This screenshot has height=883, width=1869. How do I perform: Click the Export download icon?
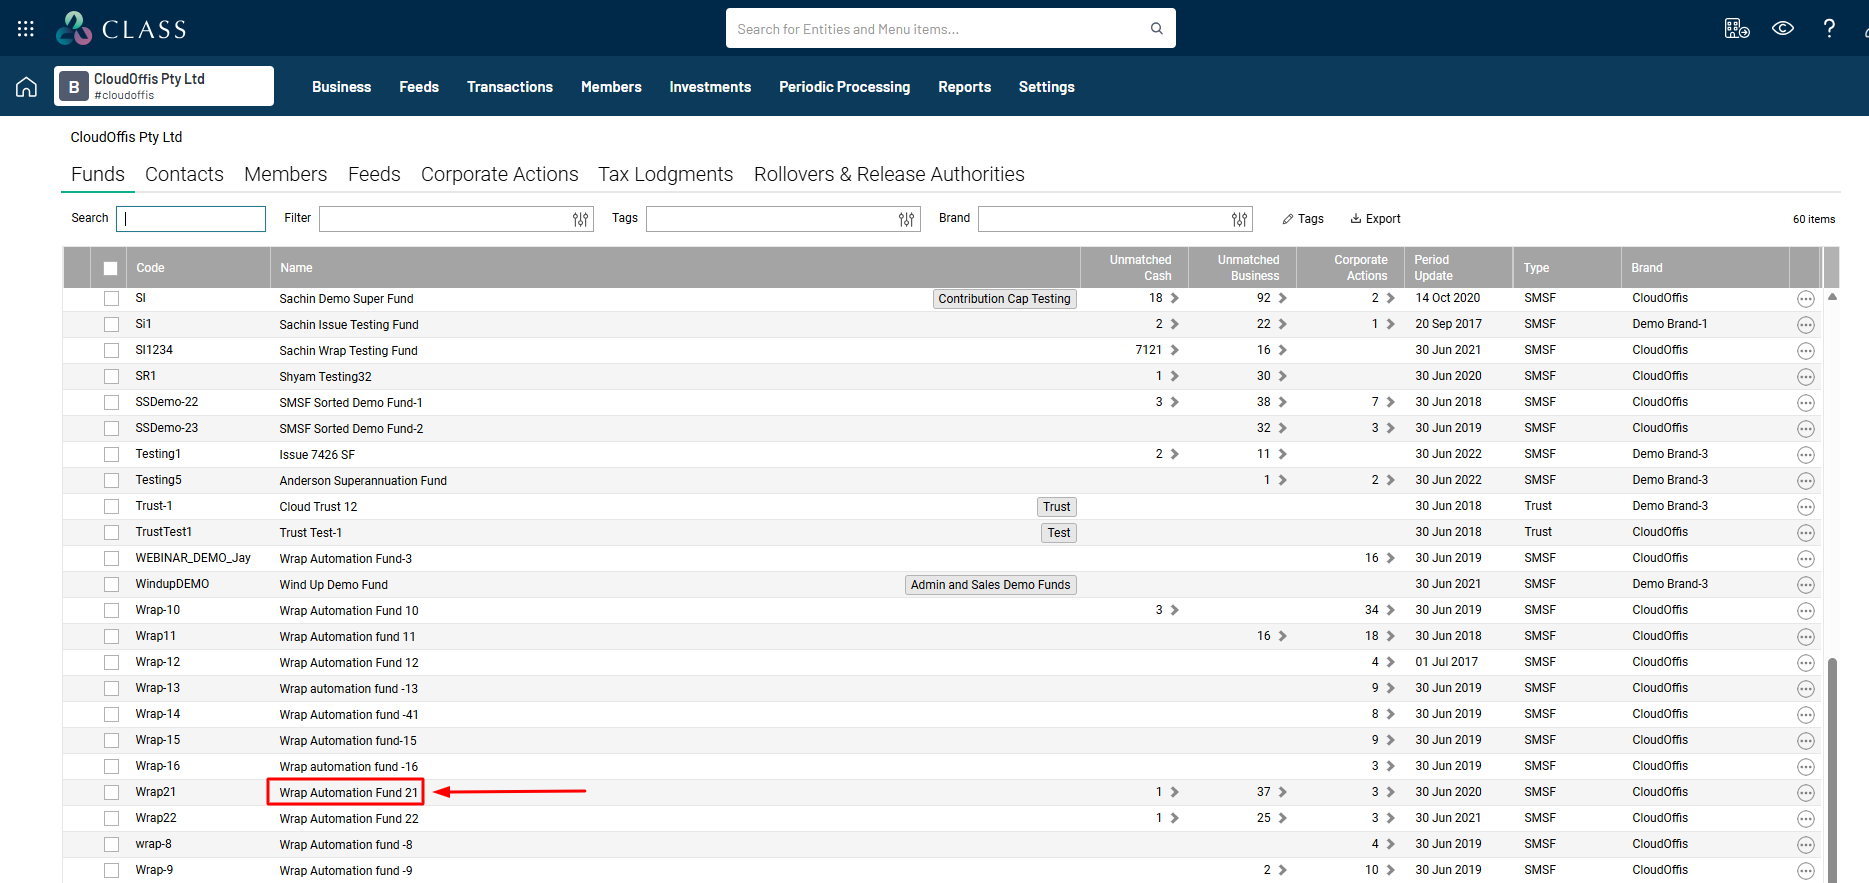click(x=1356, y=219)
